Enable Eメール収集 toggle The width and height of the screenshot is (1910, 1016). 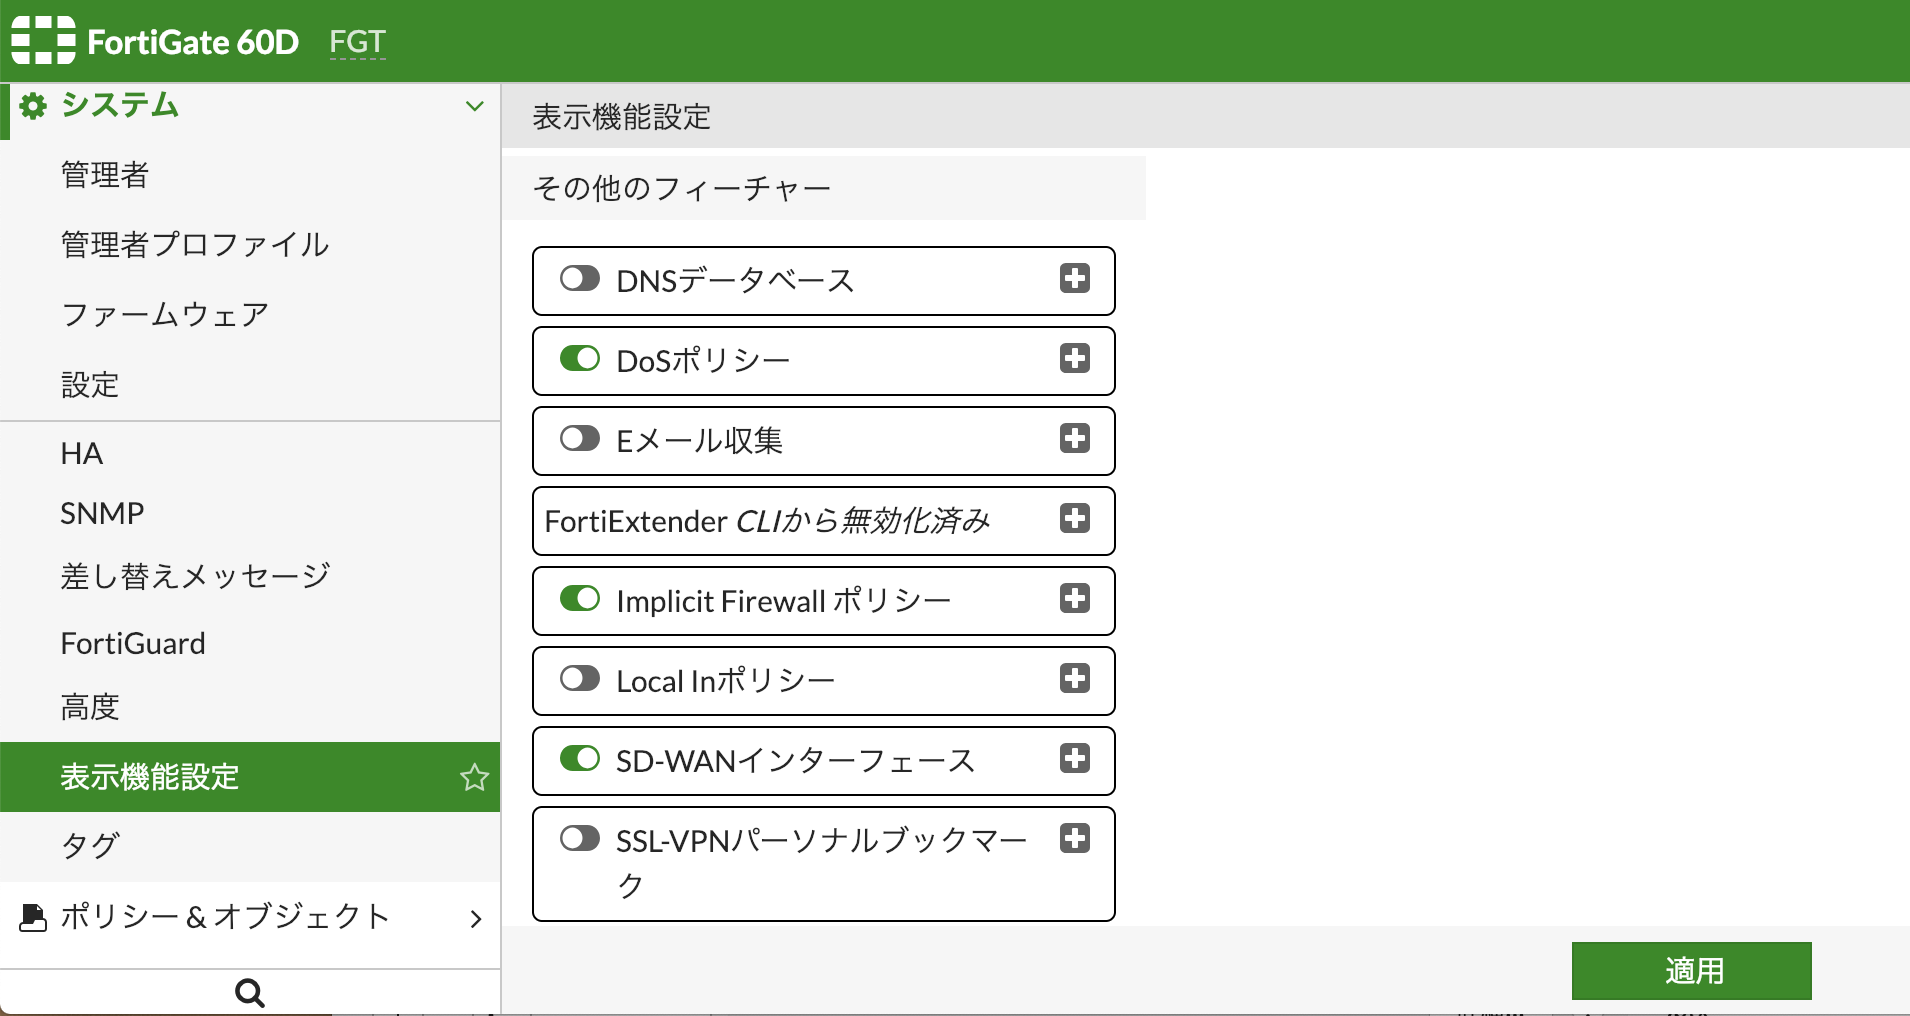tap(580, 438)
